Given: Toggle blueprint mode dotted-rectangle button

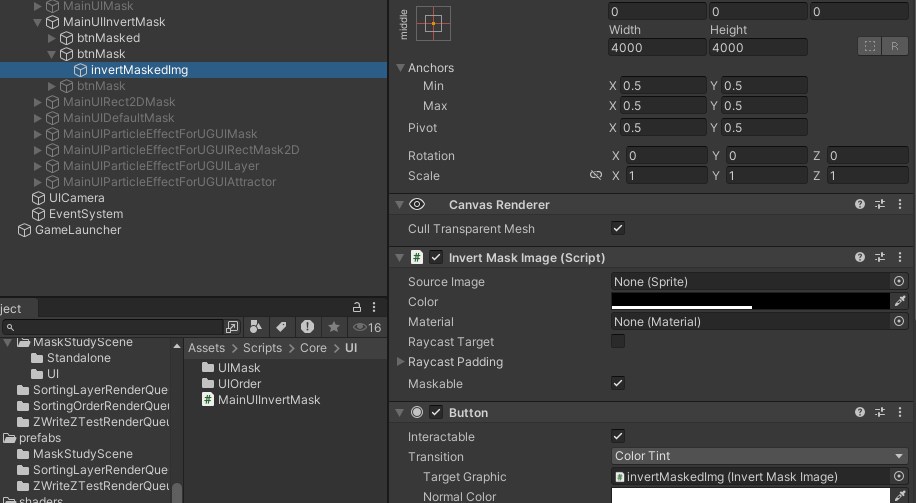Looking at the screenshot, I should 869,46.
